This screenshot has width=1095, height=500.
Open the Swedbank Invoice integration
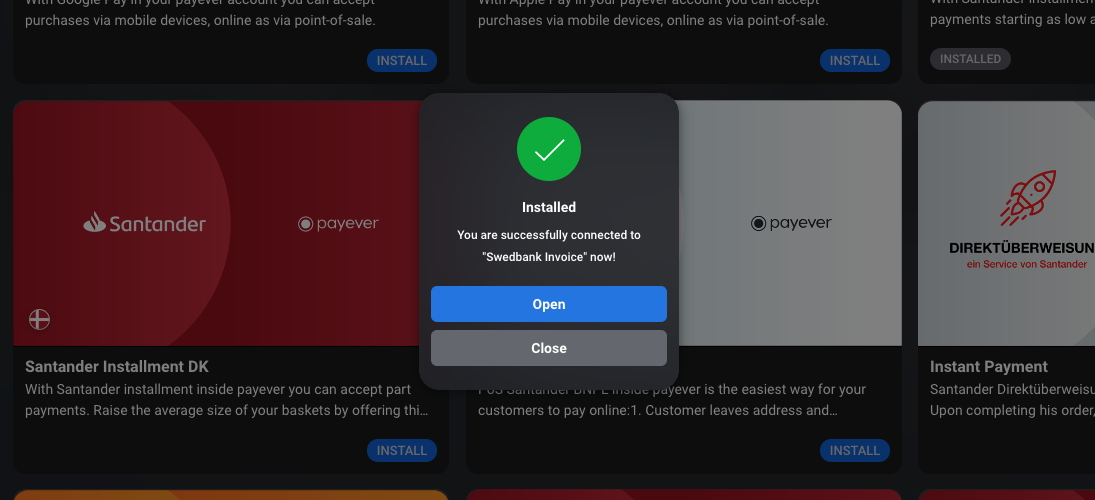(x=549, y=304)
